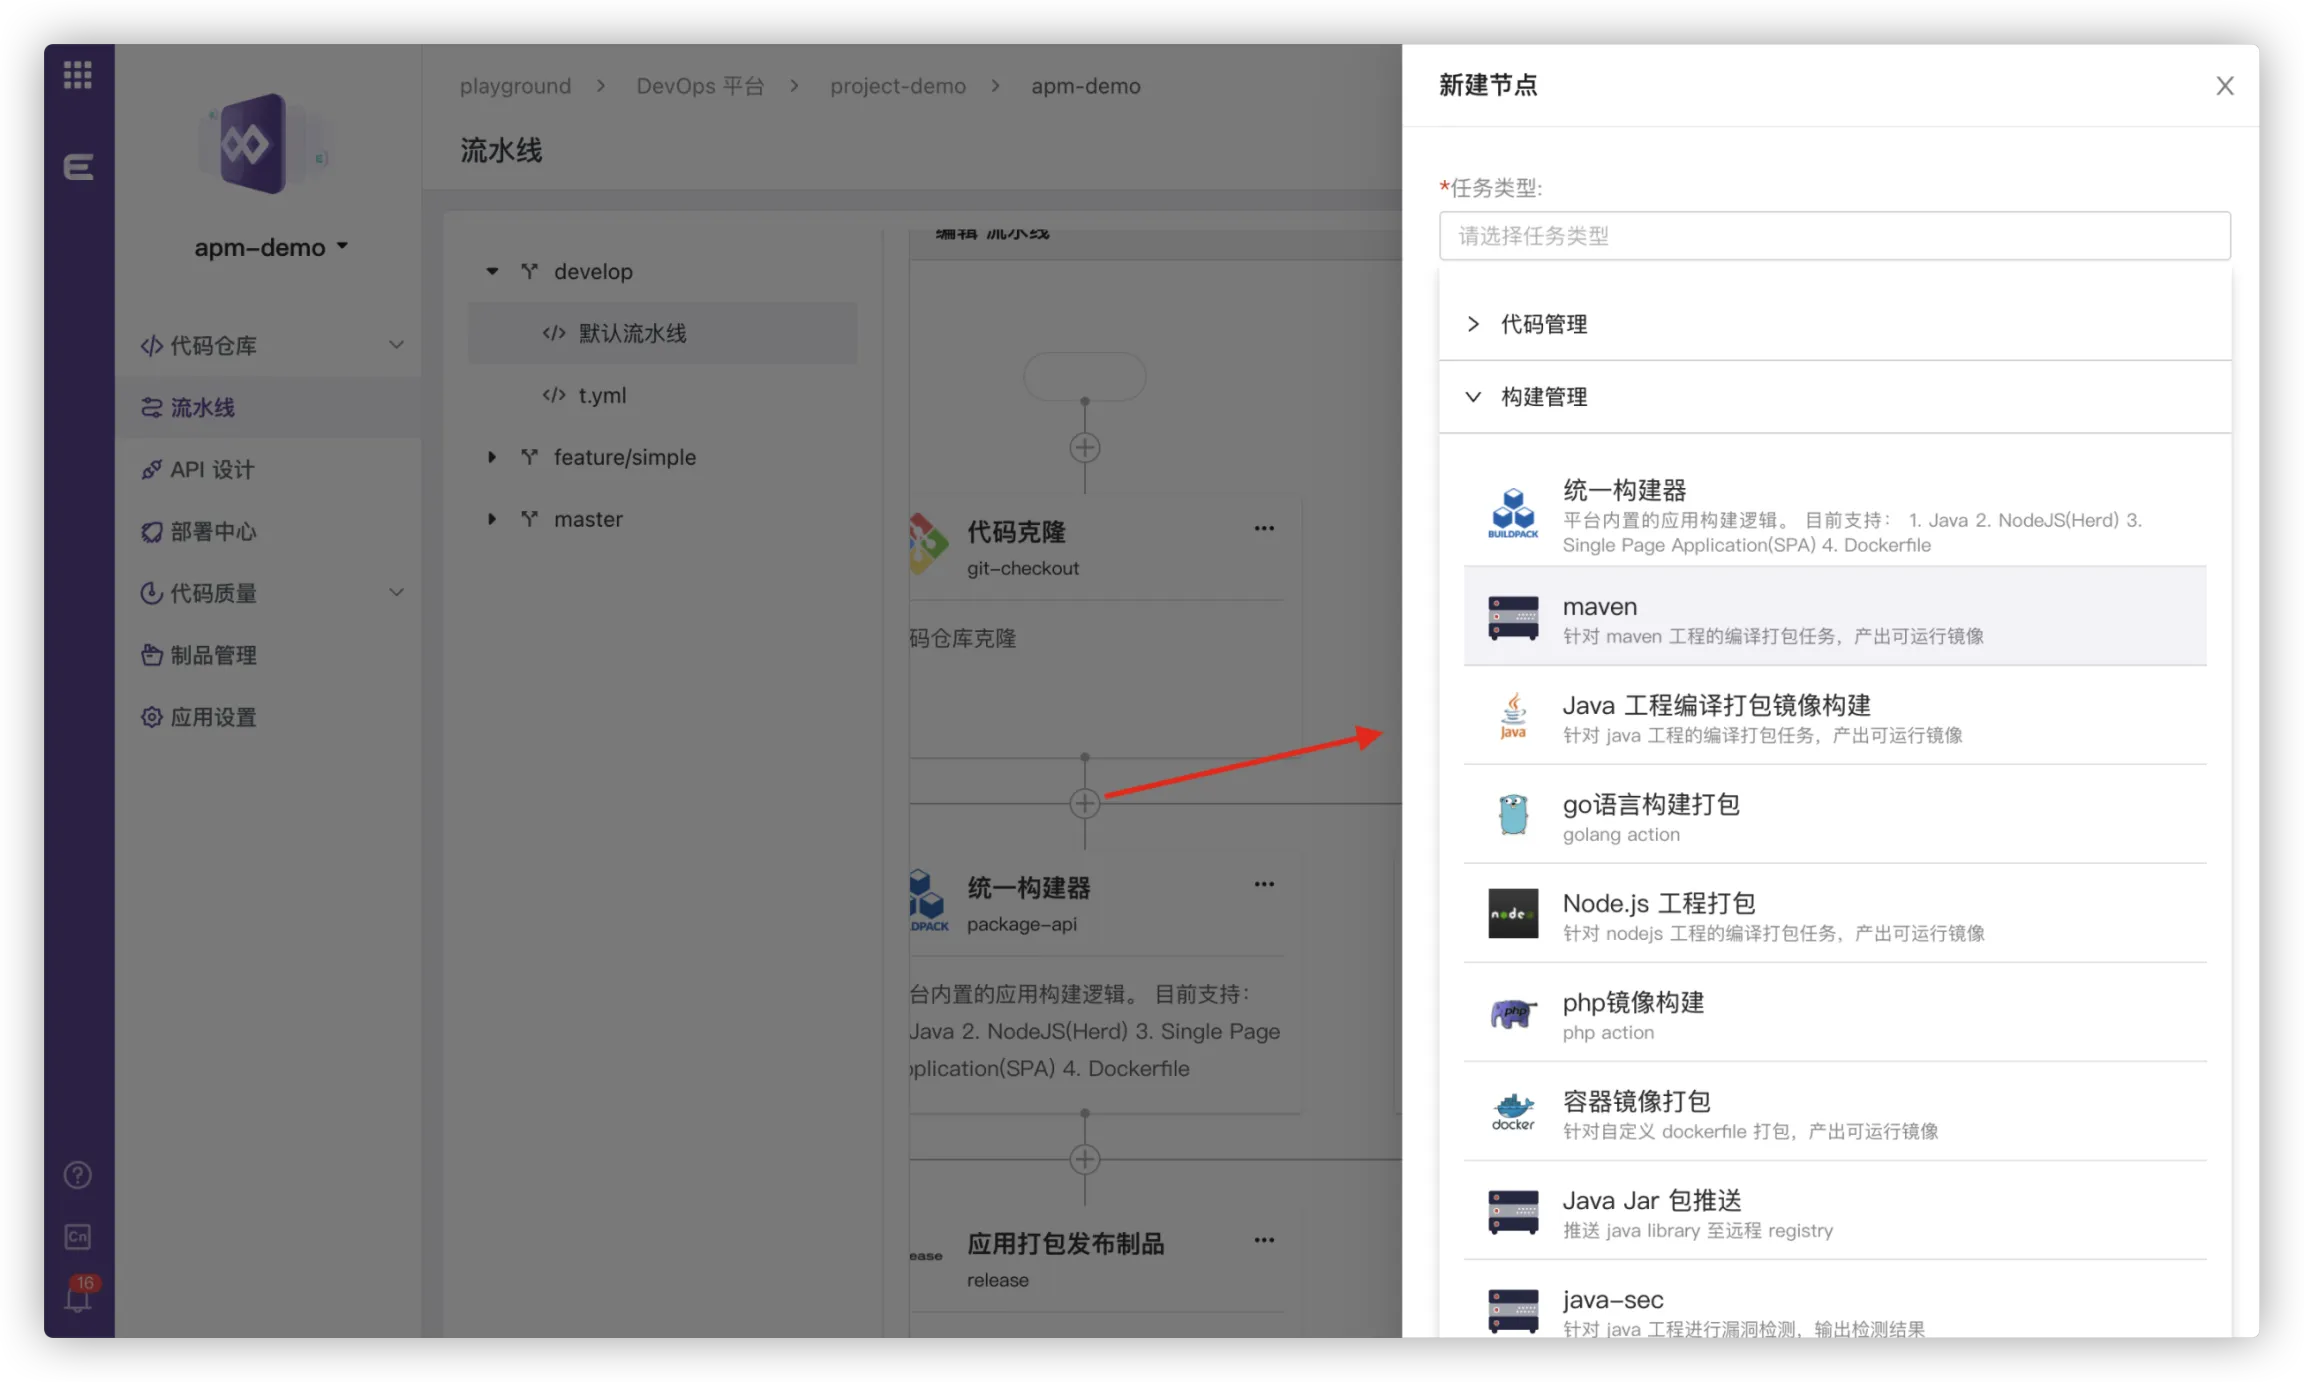Pick the Node.js 工程打包 icon
Image resolution: width=2304 pixels, height=1382 pixels.
coord(1513,914)
